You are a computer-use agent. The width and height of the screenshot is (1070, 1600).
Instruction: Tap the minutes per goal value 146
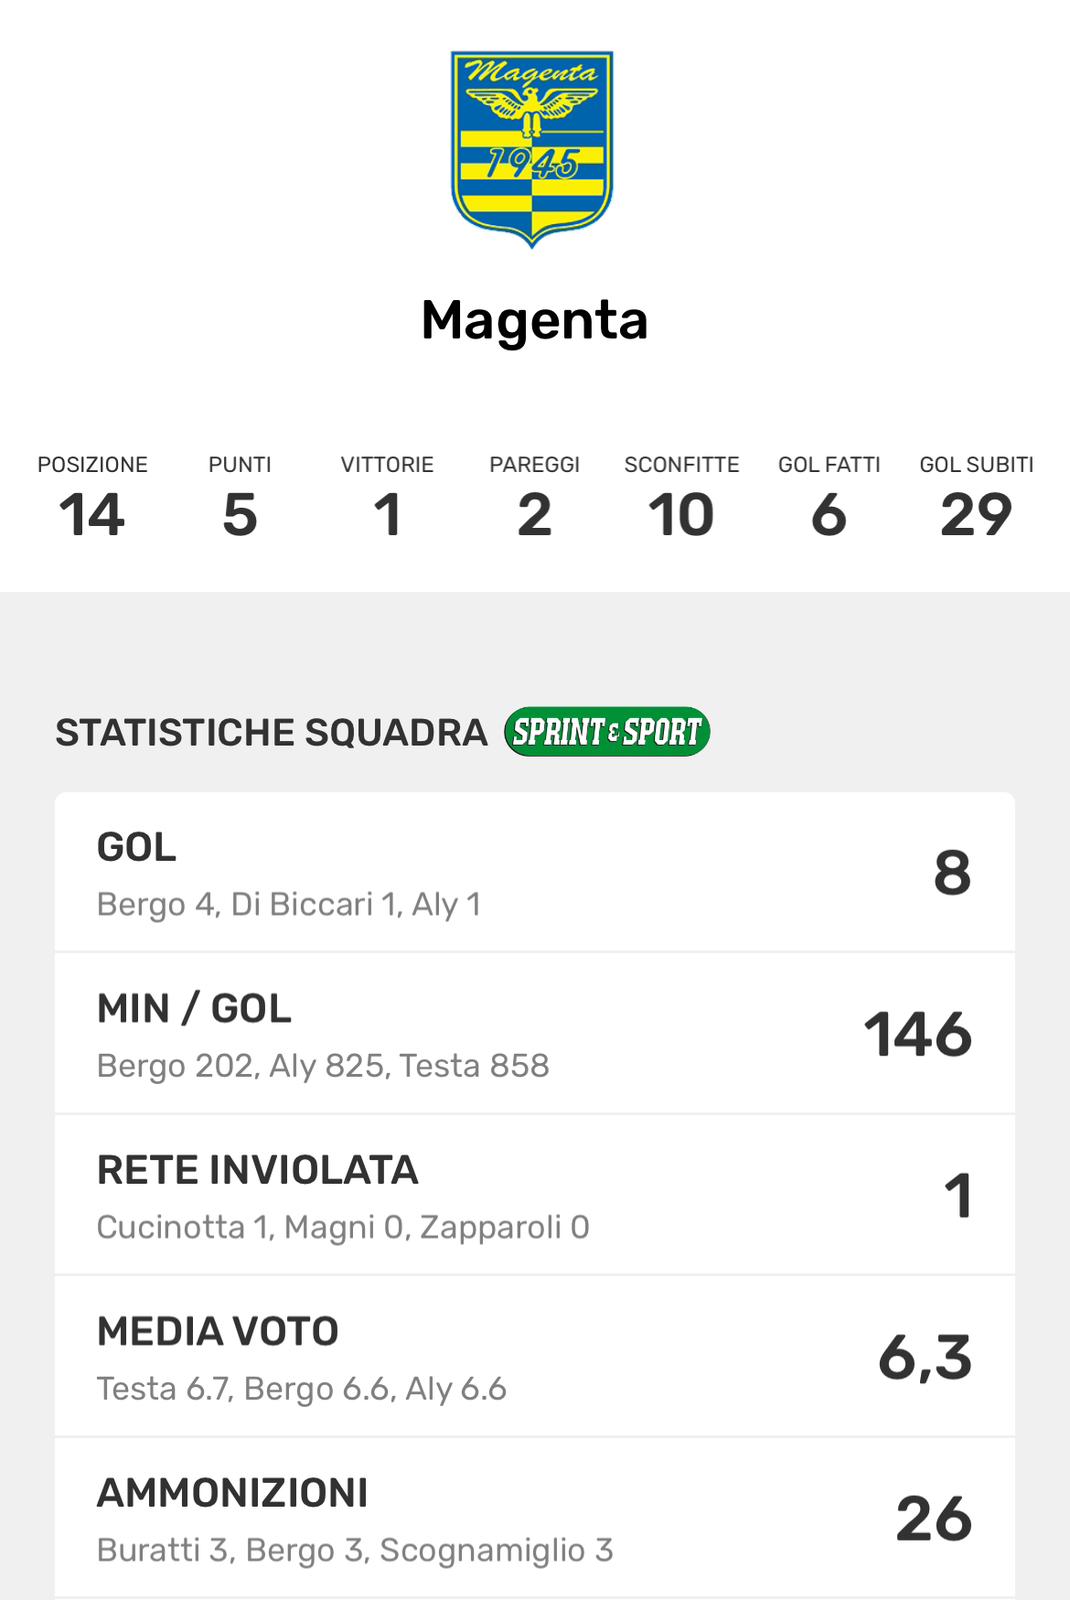click(918, 1034)
